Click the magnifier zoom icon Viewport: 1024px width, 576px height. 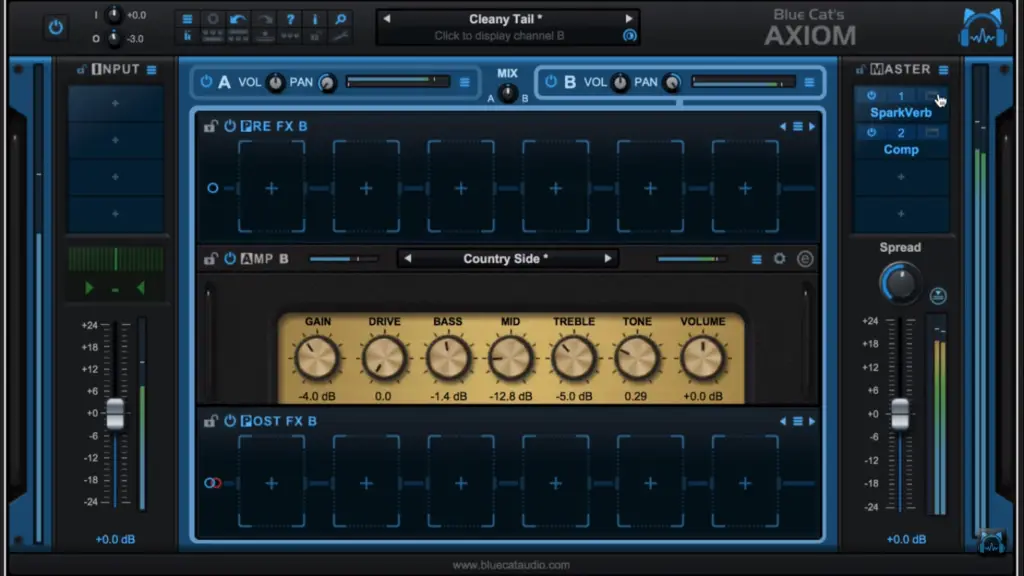point(341,19)
